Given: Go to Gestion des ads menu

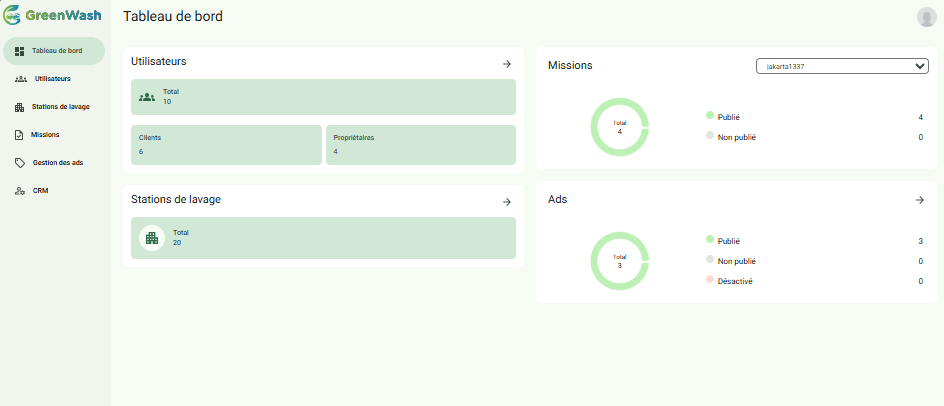Looking at the screenshot, I should pyautogui.click(x=57, y=163).
